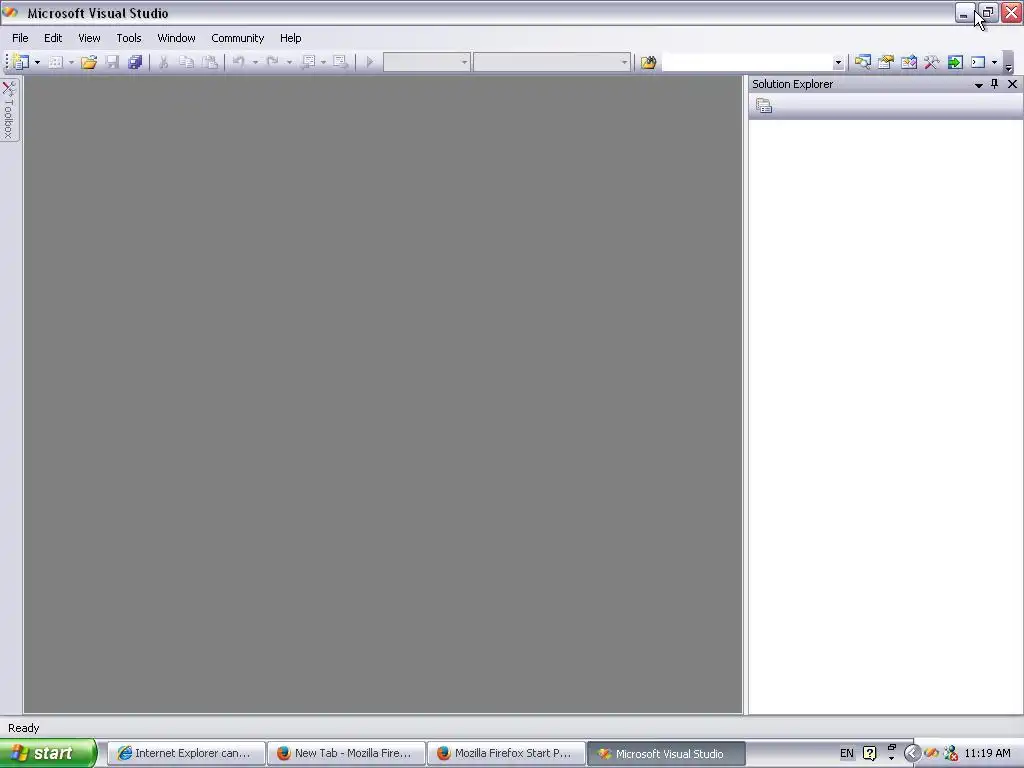The width and height of the screenshot is (1024, 768).
Task: Close the Solution Explorer panel
Action: coord(1012,84)
